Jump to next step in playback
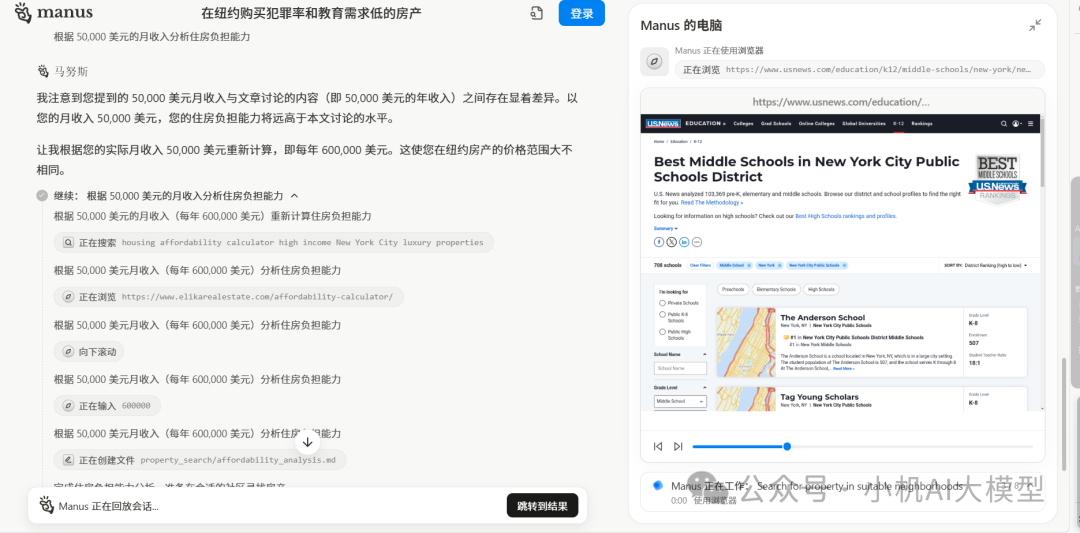This screenshot has width=1080, height=533. (x=678, y=446)
